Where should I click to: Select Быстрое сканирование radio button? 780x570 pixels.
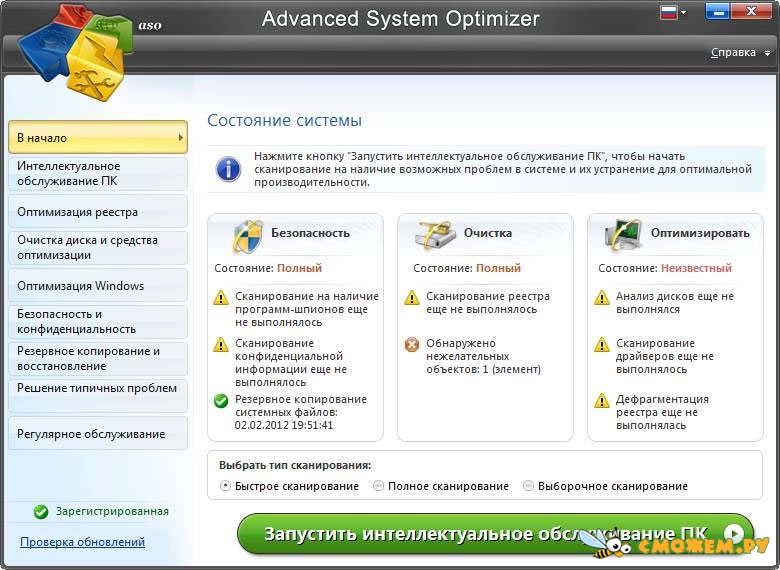click(x=225, y=485)
